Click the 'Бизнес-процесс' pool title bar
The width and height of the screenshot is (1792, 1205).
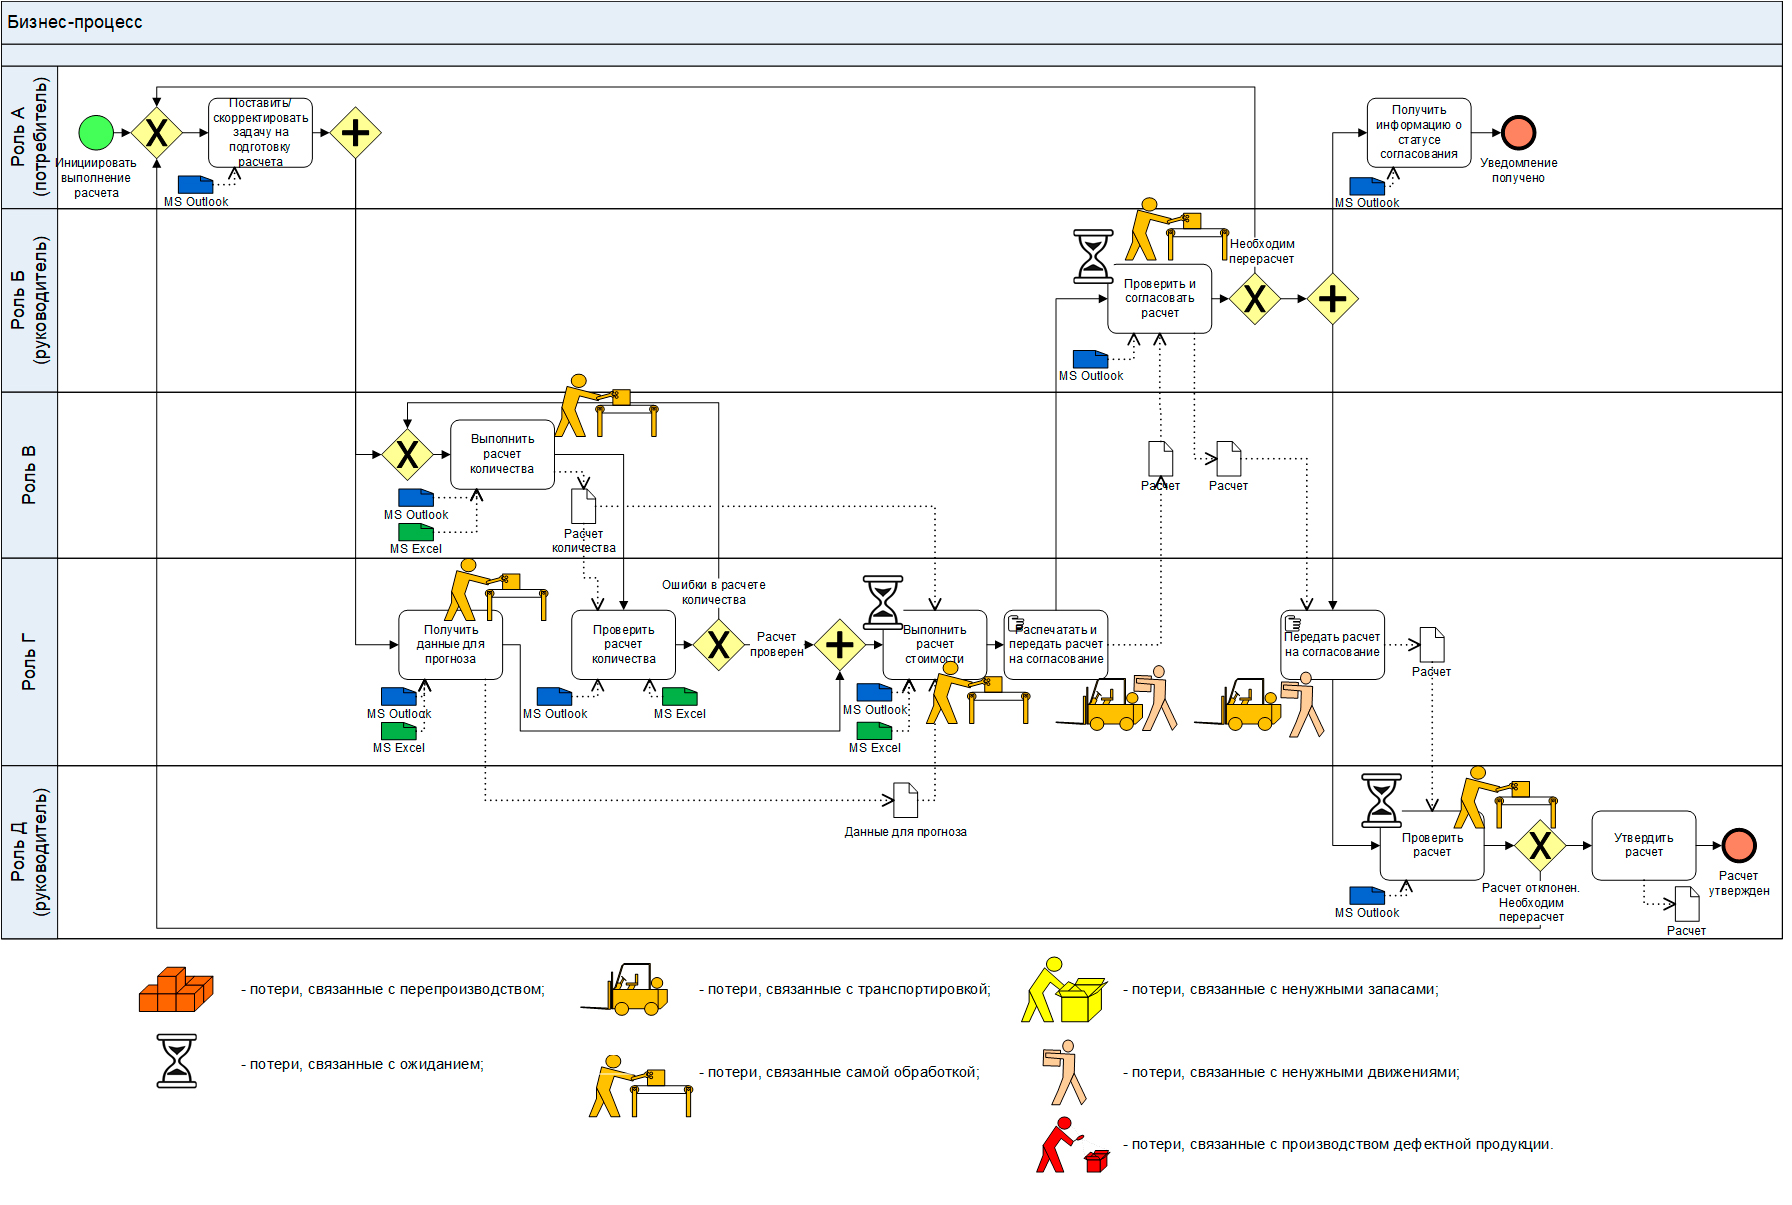(x=891, y=22)
